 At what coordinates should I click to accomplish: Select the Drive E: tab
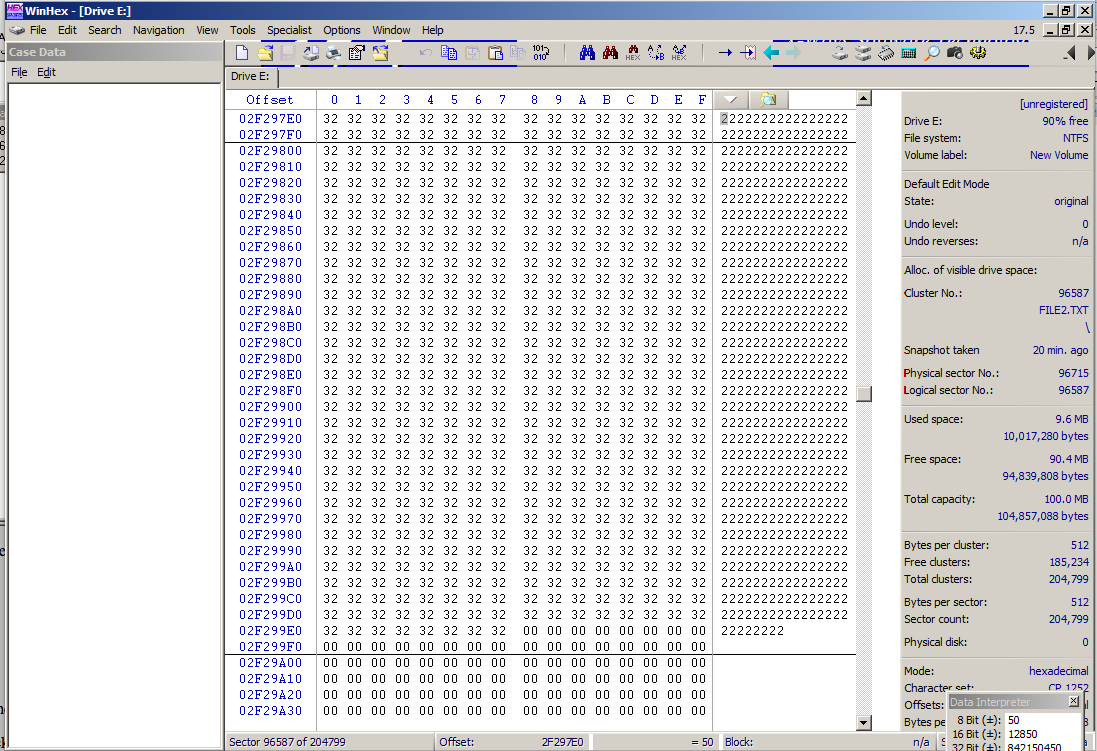(x=250, y=76)
